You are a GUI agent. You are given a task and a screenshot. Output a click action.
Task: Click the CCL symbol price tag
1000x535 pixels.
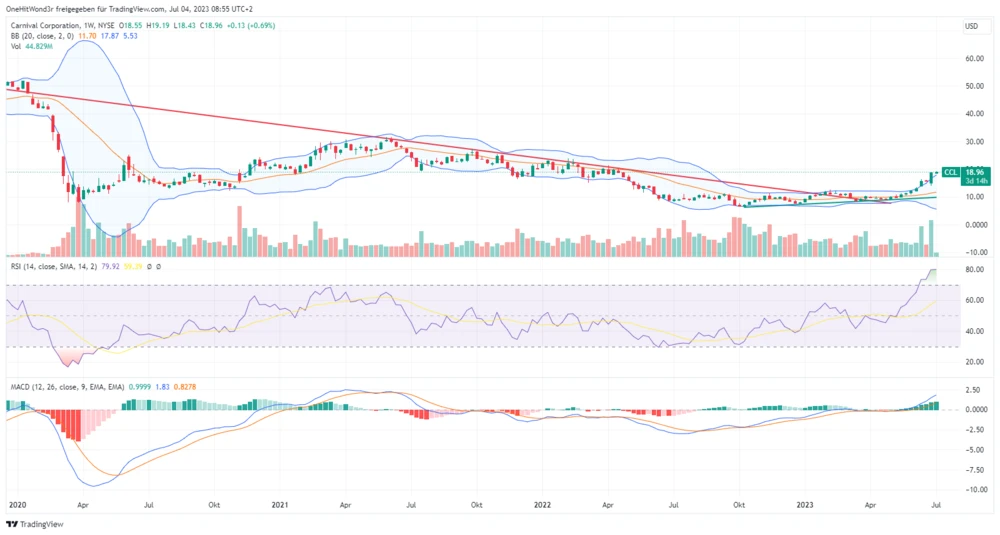(951, 172)
